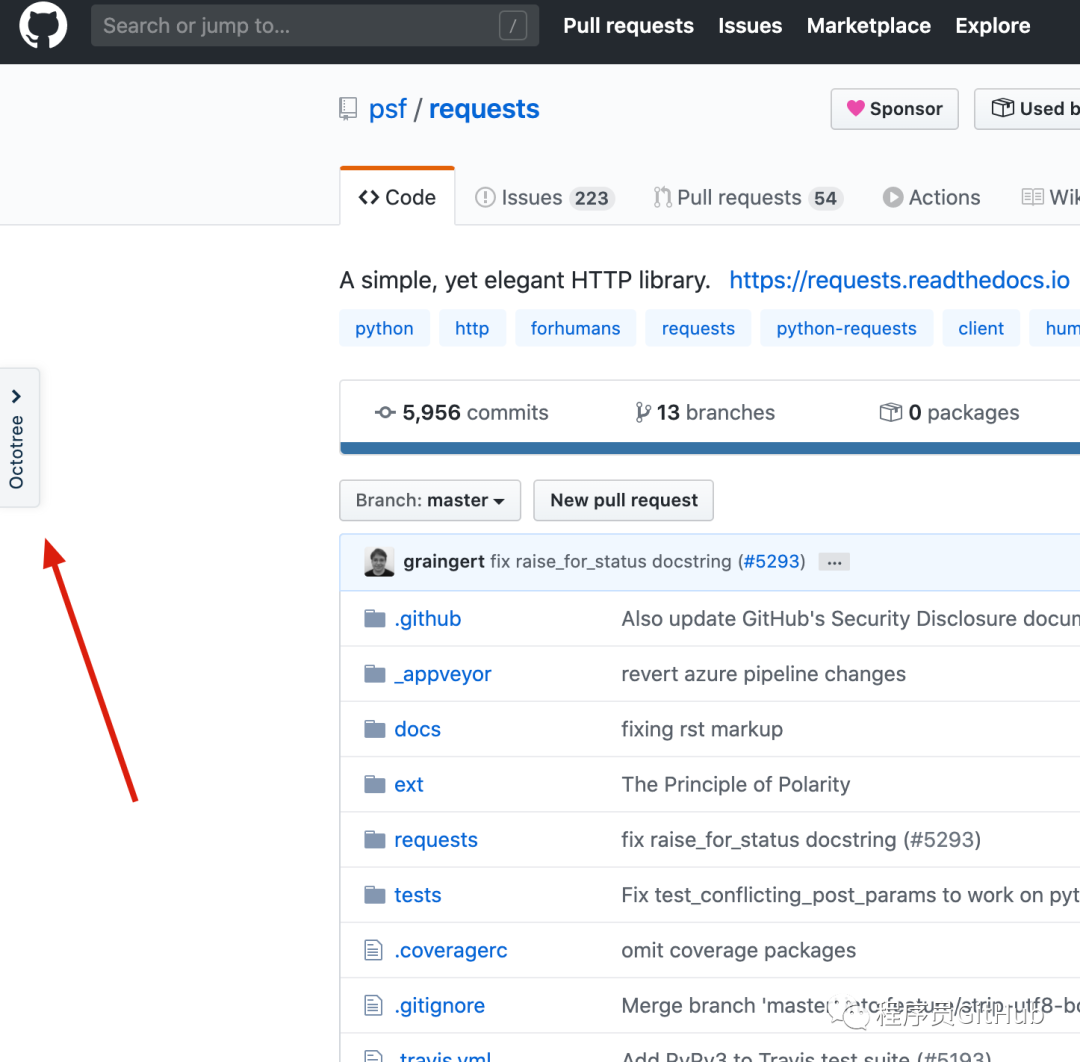Select the requests topic tag
Screen dimensions: 1080x1062
(x=698, y=328)
